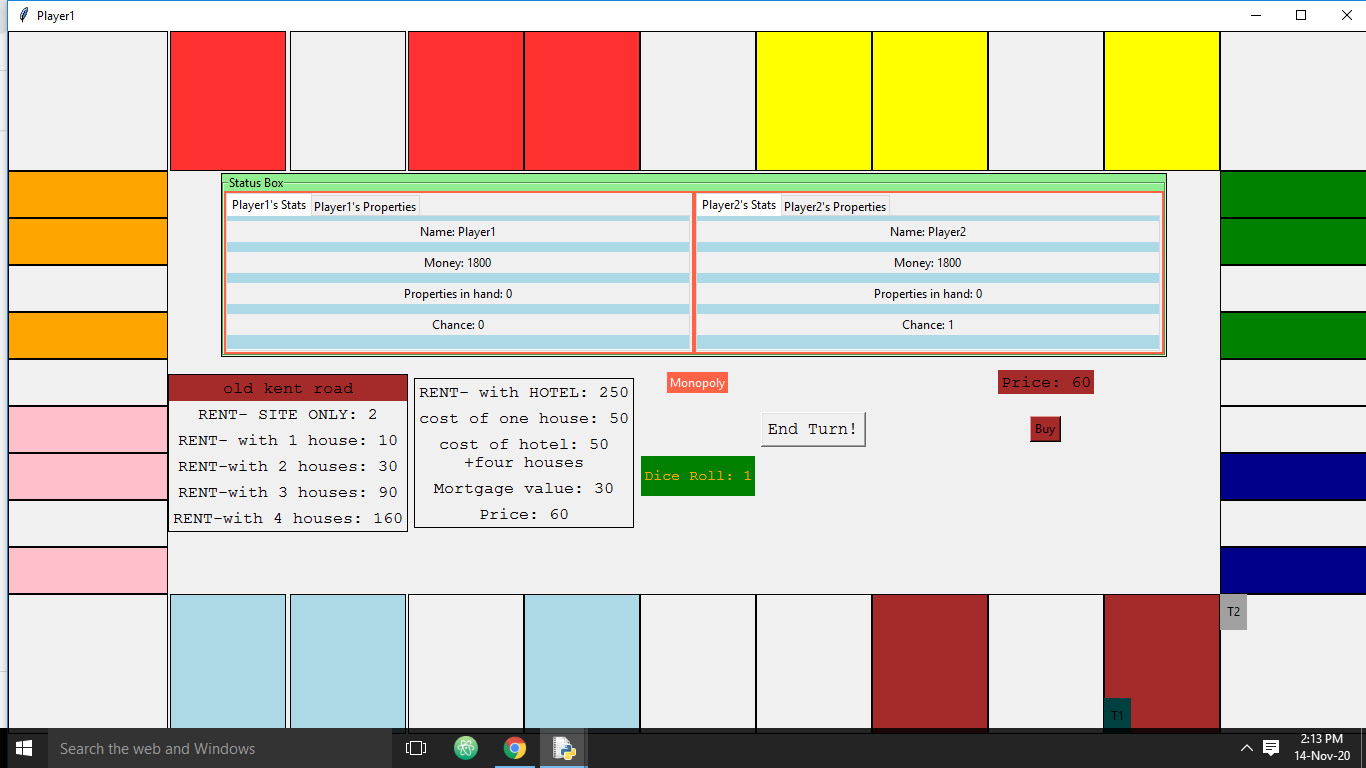Screen dimensions: 1366x768
Task: Switch to Player1's Properties tab
Action: click(x=365, y=207)
